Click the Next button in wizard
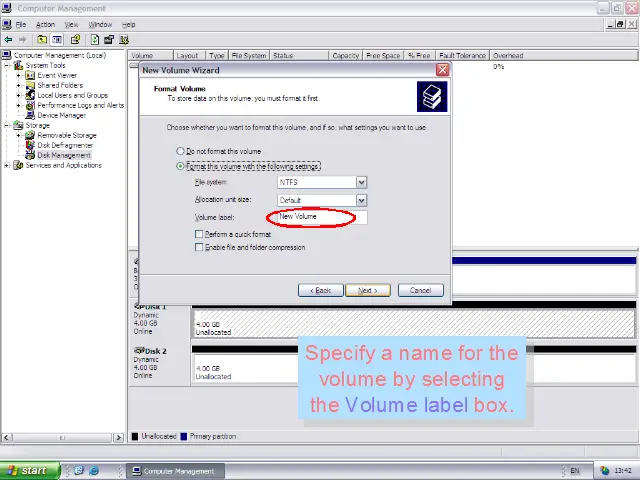Screen dimensions: 640x480 368,290
